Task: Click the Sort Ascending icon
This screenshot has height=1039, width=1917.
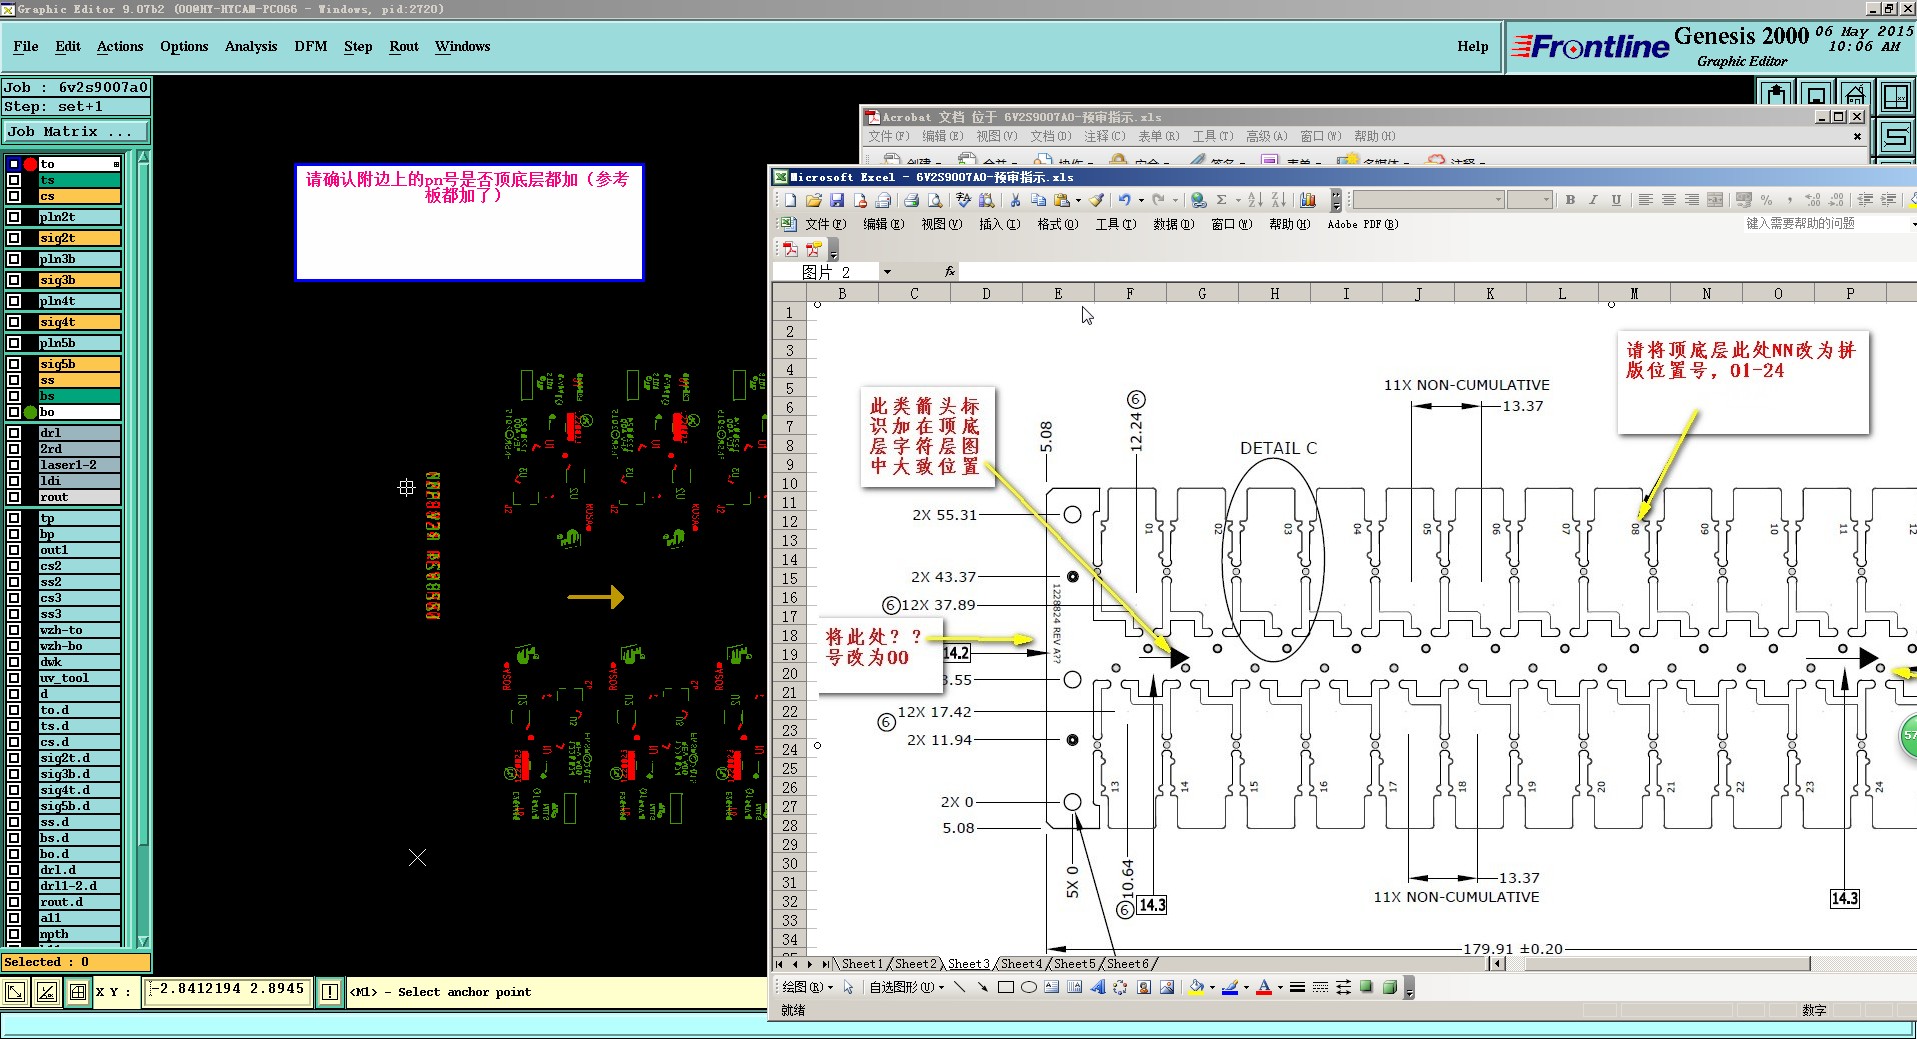Action: click(x=1255, y=201)
